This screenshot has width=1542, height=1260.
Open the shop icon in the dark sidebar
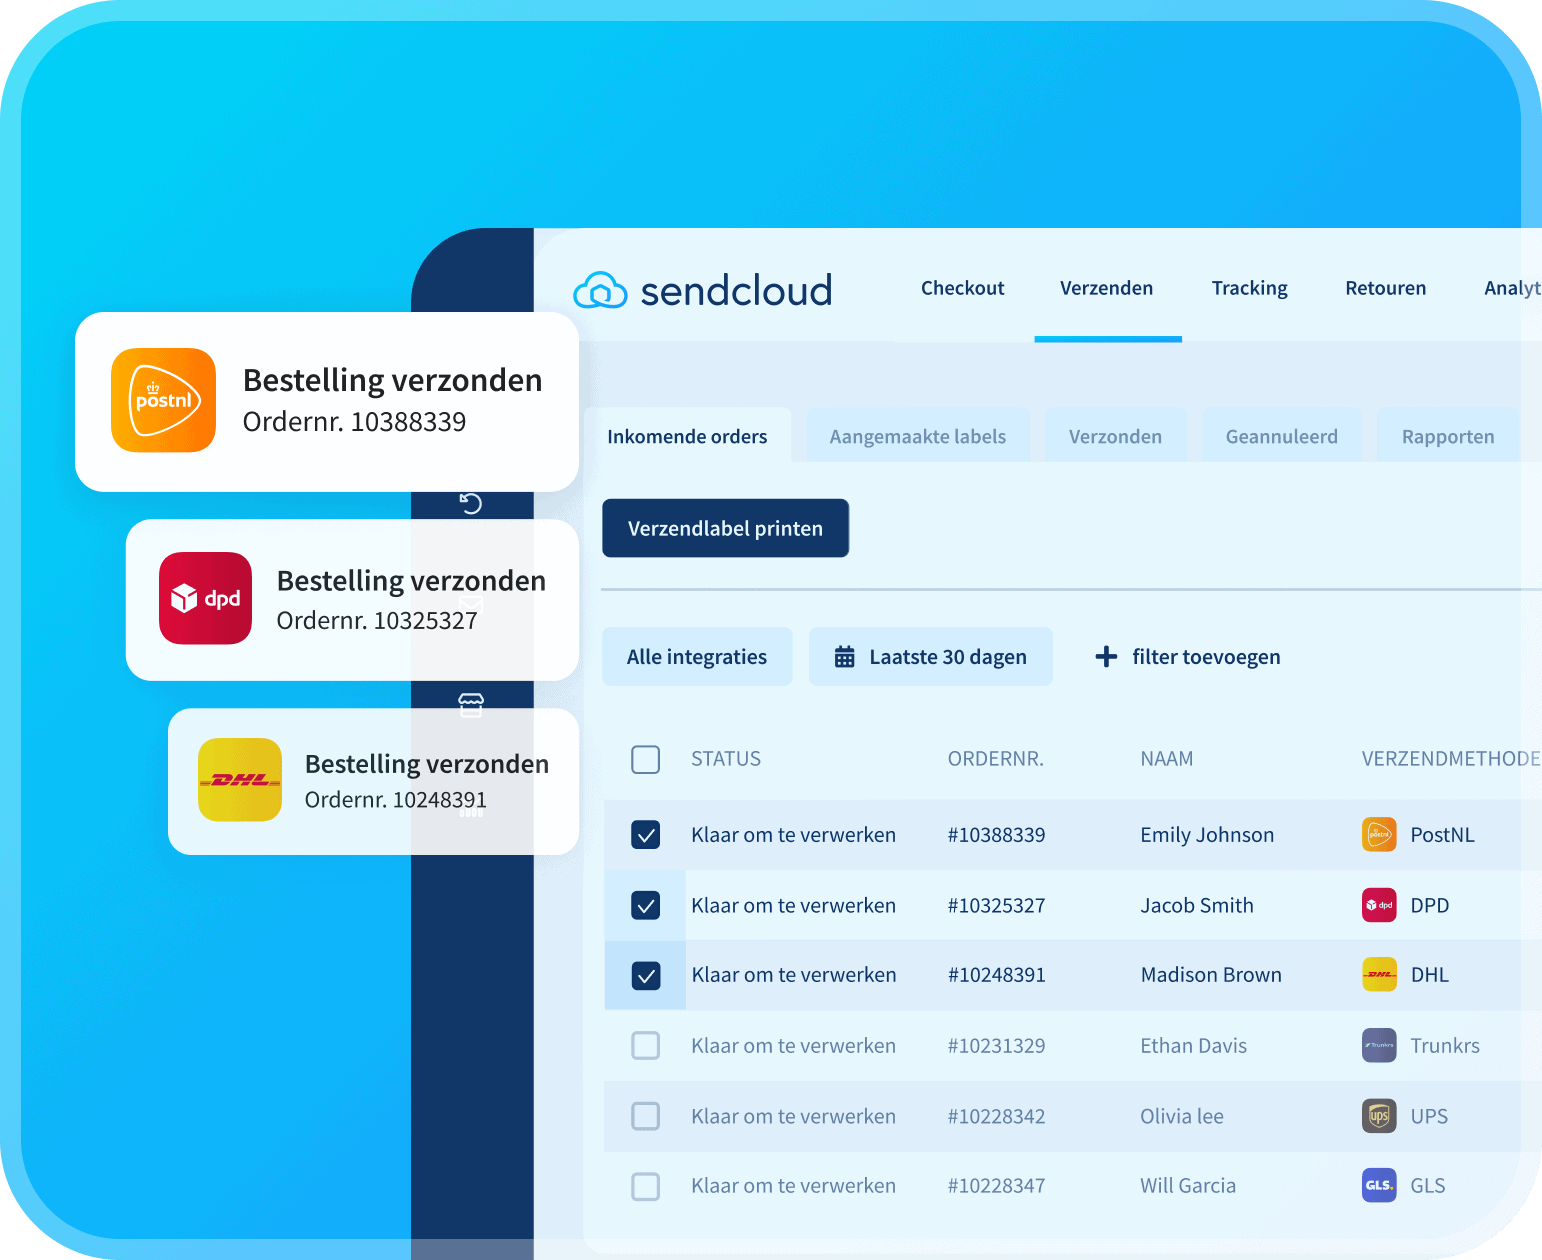pyautogui.click(x=471, y=705)
